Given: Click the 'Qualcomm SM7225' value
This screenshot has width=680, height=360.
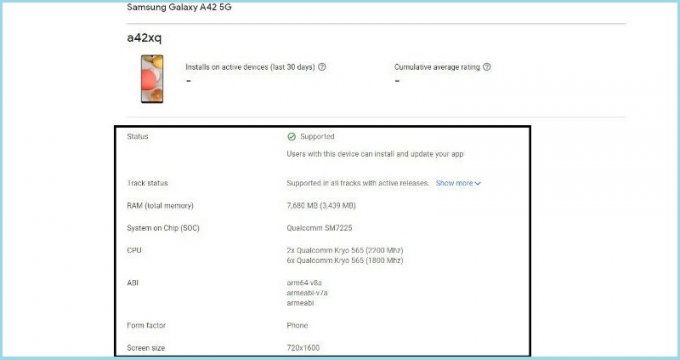Looking at the screenshot, I should pyautogui.click(x=320, y=228).
